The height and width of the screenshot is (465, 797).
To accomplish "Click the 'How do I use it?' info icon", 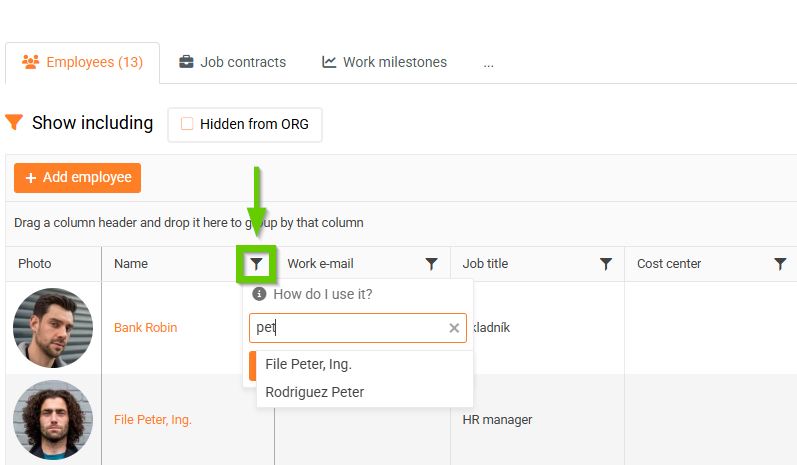I will click(259, 294).
